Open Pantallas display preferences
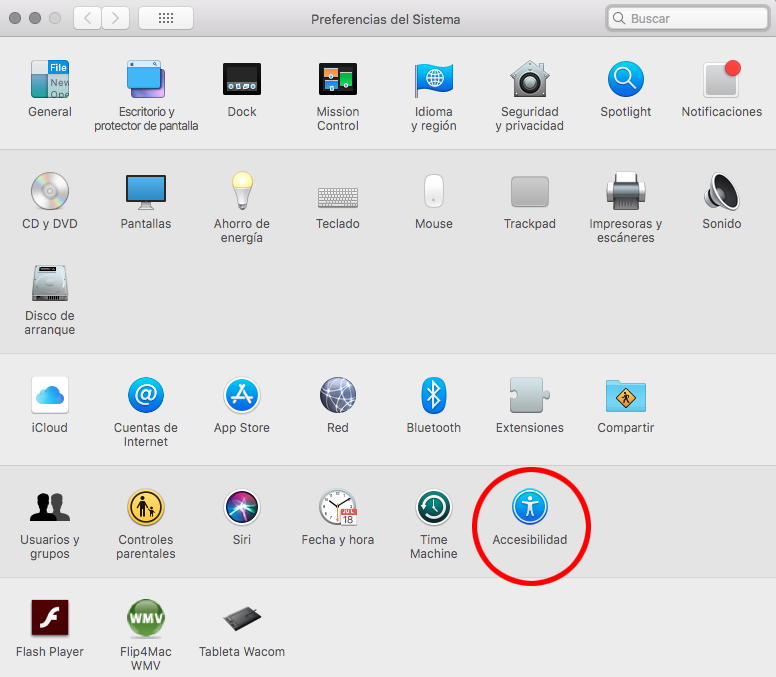The image size is (776, 677). (146, 192)
